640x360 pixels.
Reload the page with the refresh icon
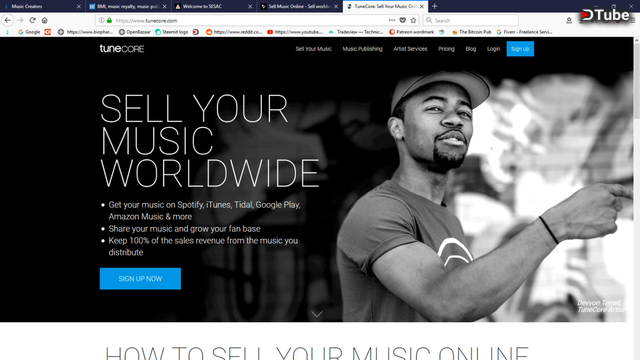(x=32, y=20)
